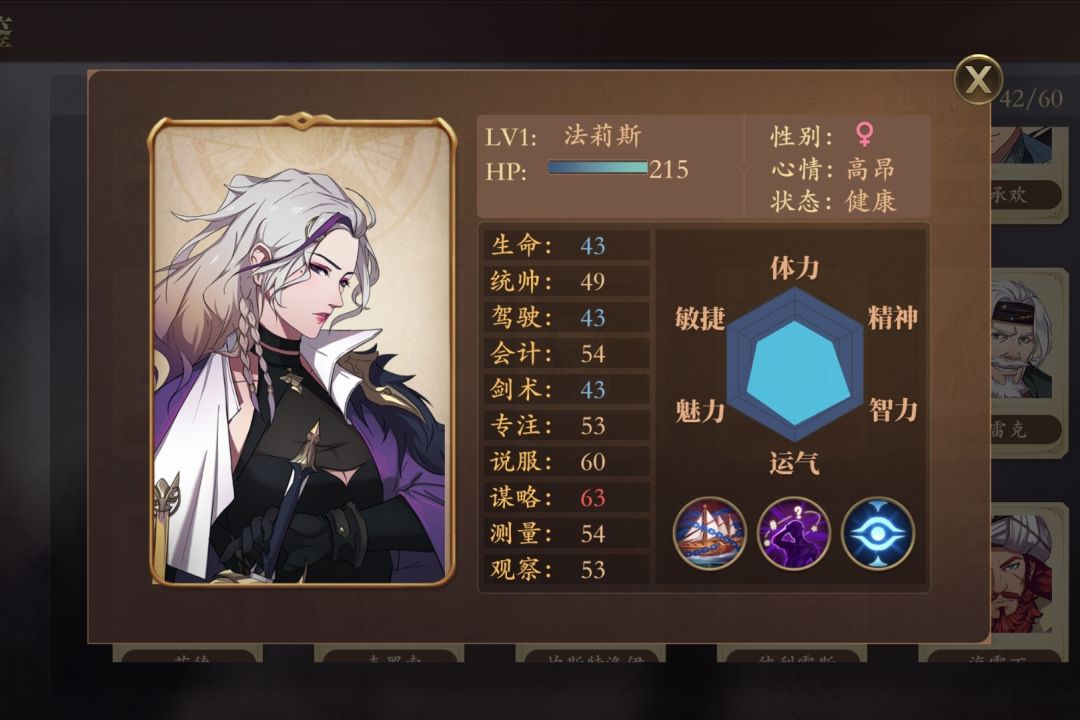Image resolution: width=1080 pixels, height=720 pixels.
Task: Select the 说服 stat row
Action: 567,462
